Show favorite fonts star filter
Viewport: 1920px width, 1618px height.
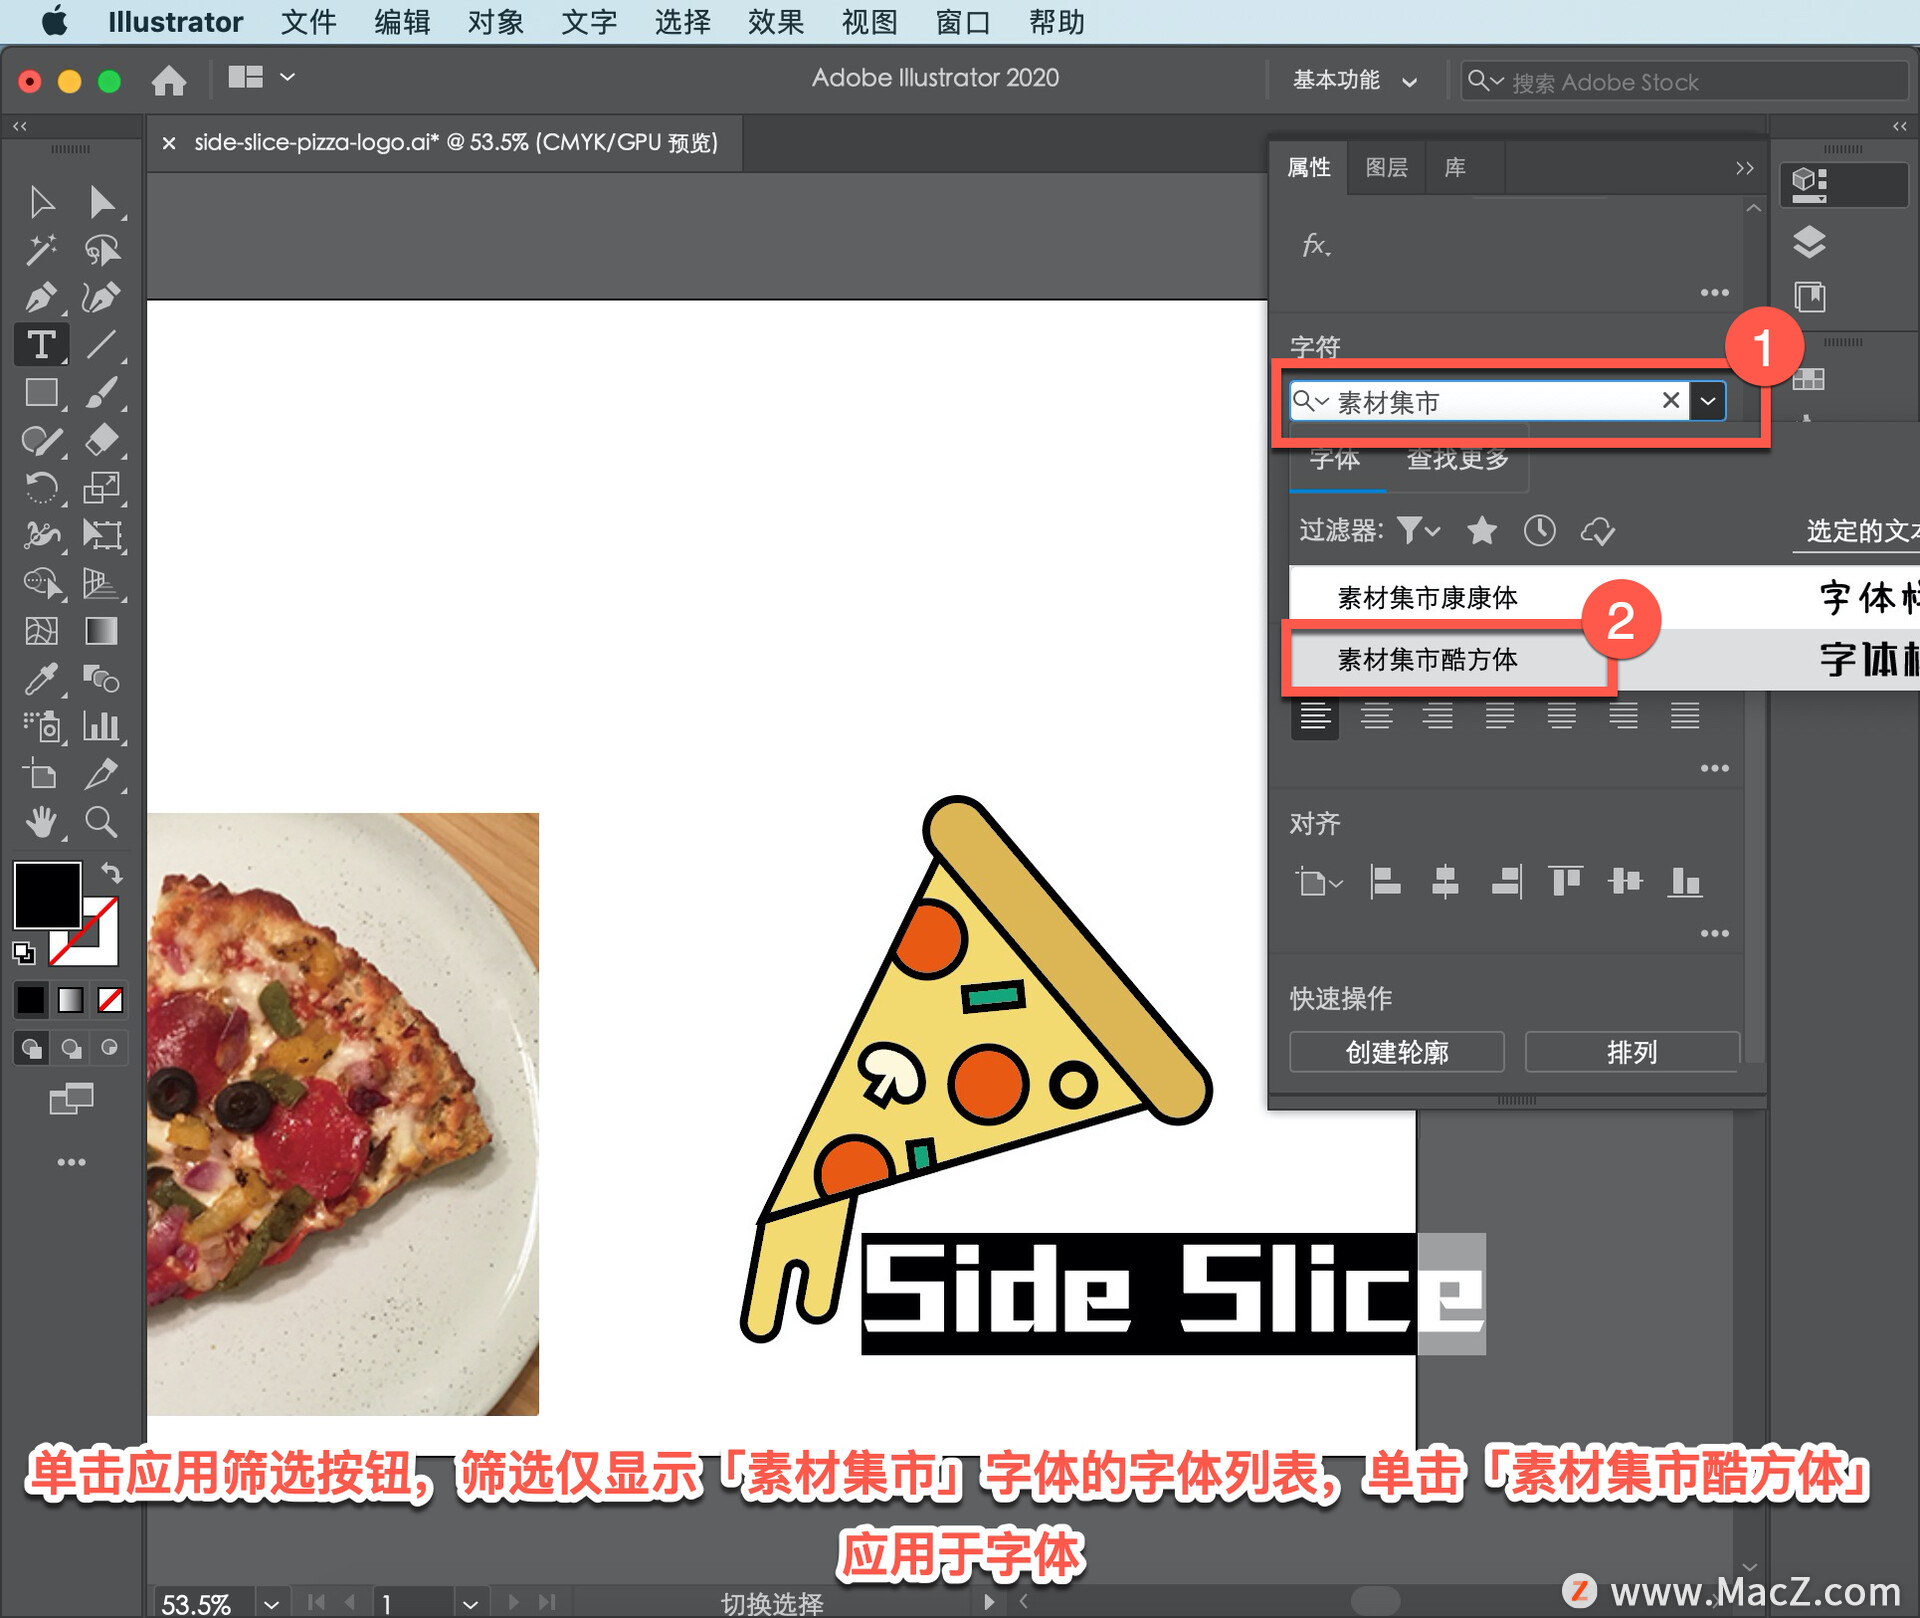pos(1482,530)
